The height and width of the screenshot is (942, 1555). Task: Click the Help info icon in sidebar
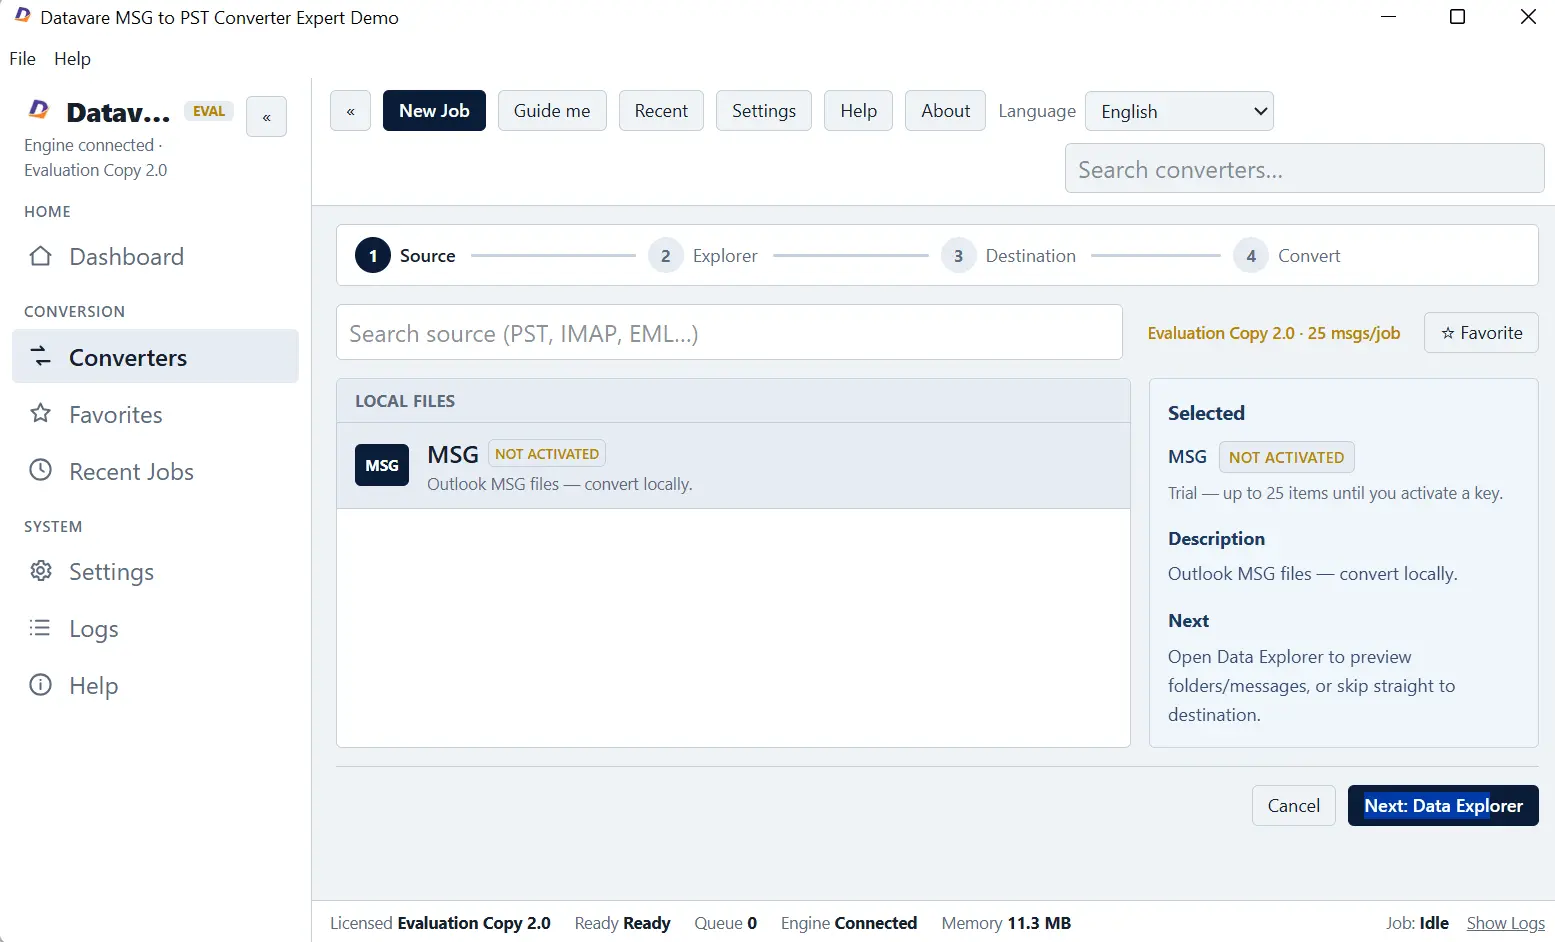tap(40, 684)
